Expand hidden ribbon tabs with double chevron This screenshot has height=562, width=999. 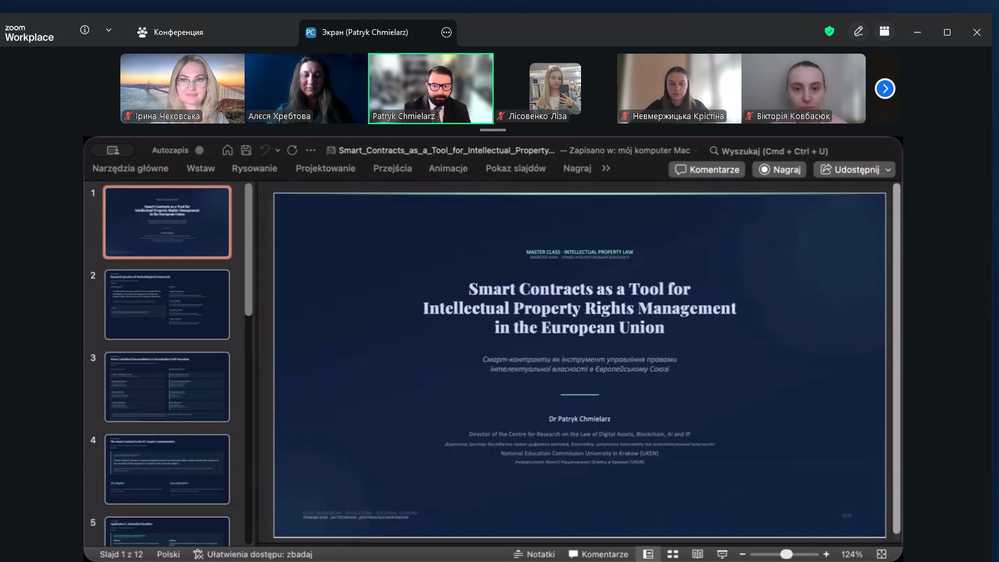click(606, 169)
